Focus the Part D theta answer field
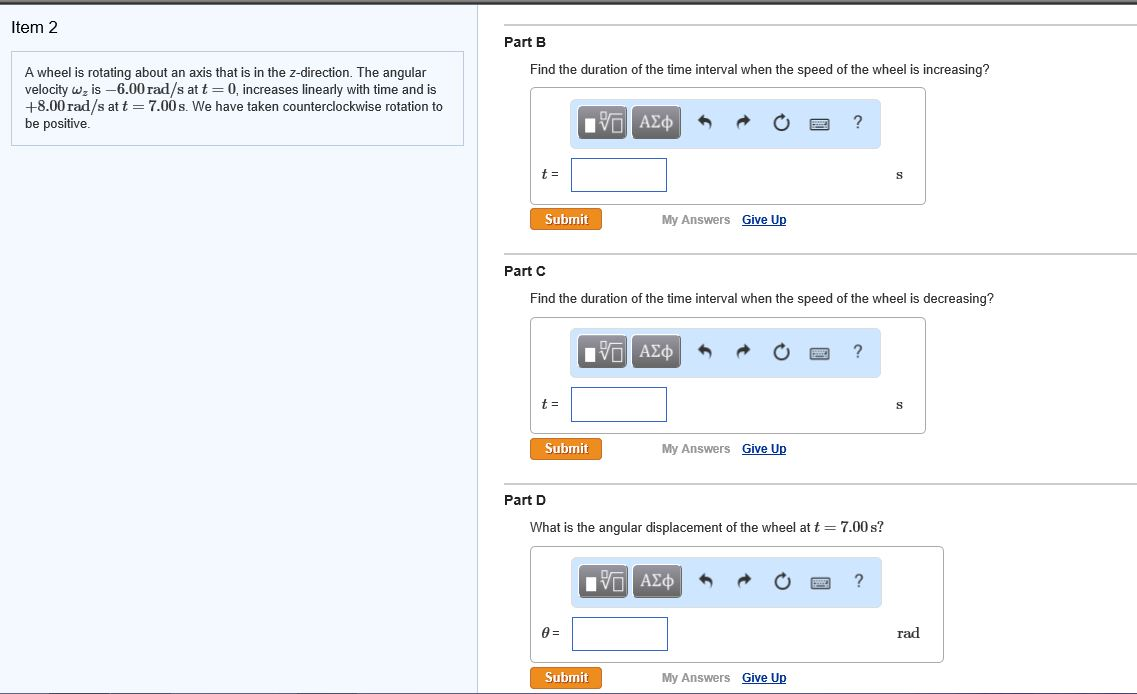 click(620, 633)
